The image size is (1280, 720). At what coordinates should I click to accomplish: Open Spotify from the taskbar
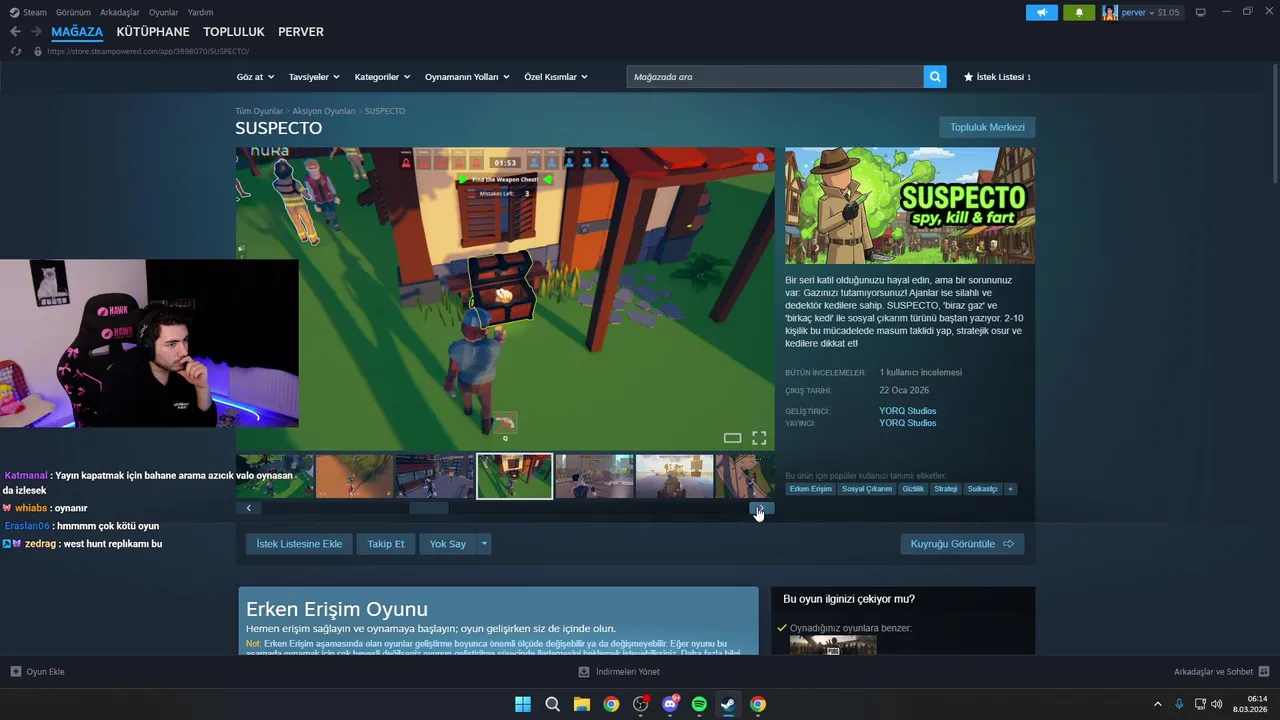699,704
